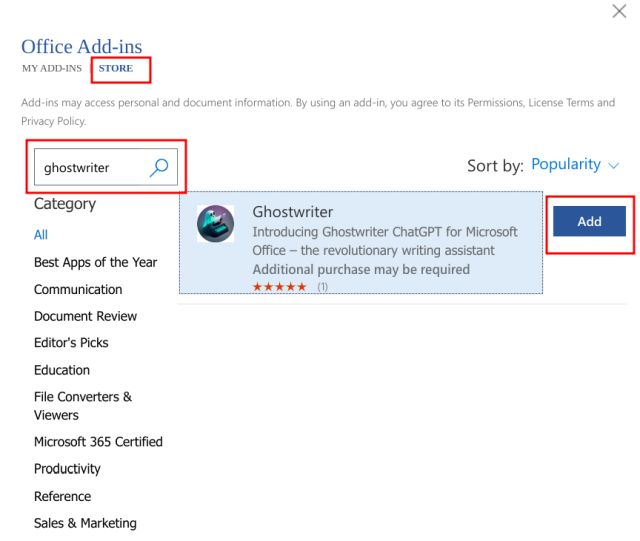The image size is (640, 541).
Task: Open the Sort by Popularity dropdown
Action: (x=575, y=165)
